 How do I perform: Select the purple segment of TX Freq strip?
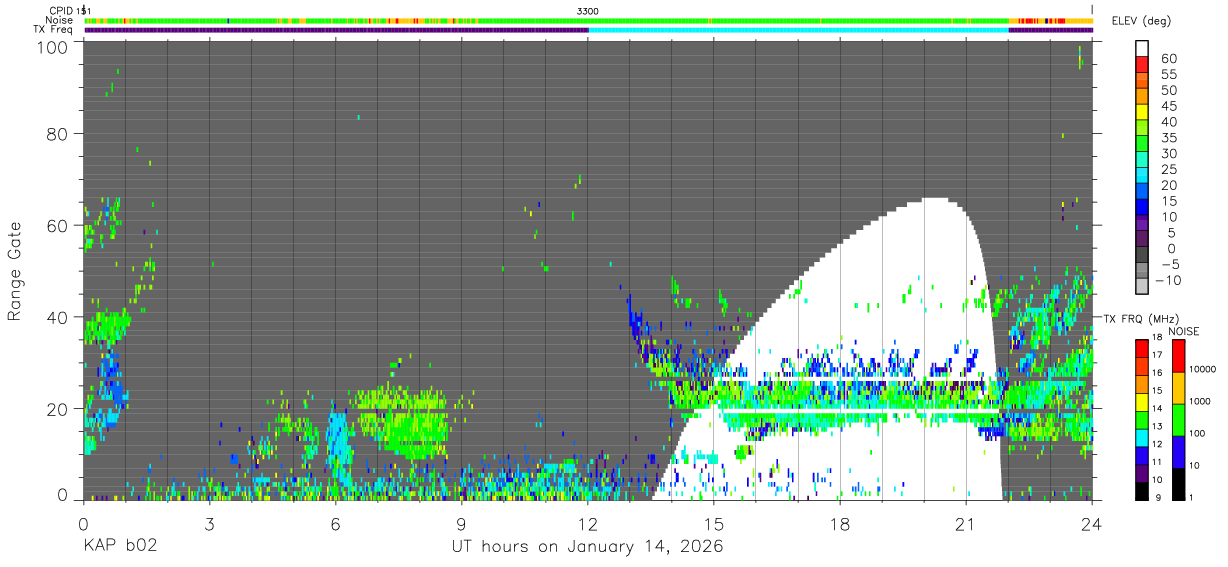point(336,30)
